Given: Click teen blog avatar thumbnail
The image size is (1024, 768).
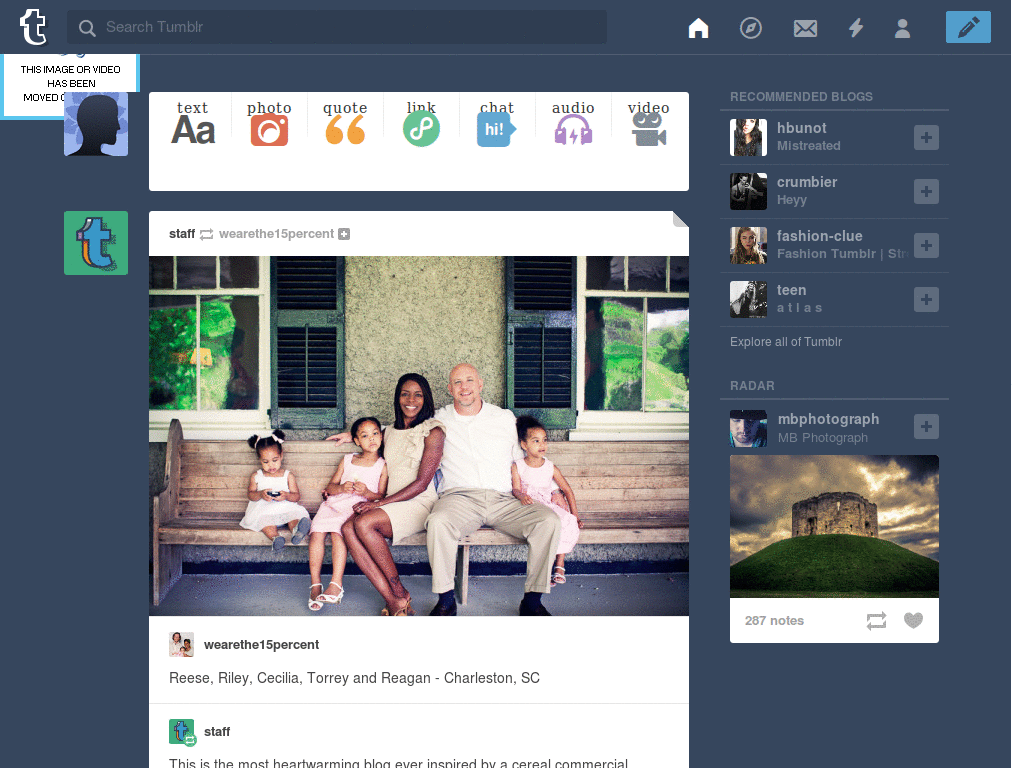Looking at the screenshot, I should pyautogui.click(x=748, y=300).
